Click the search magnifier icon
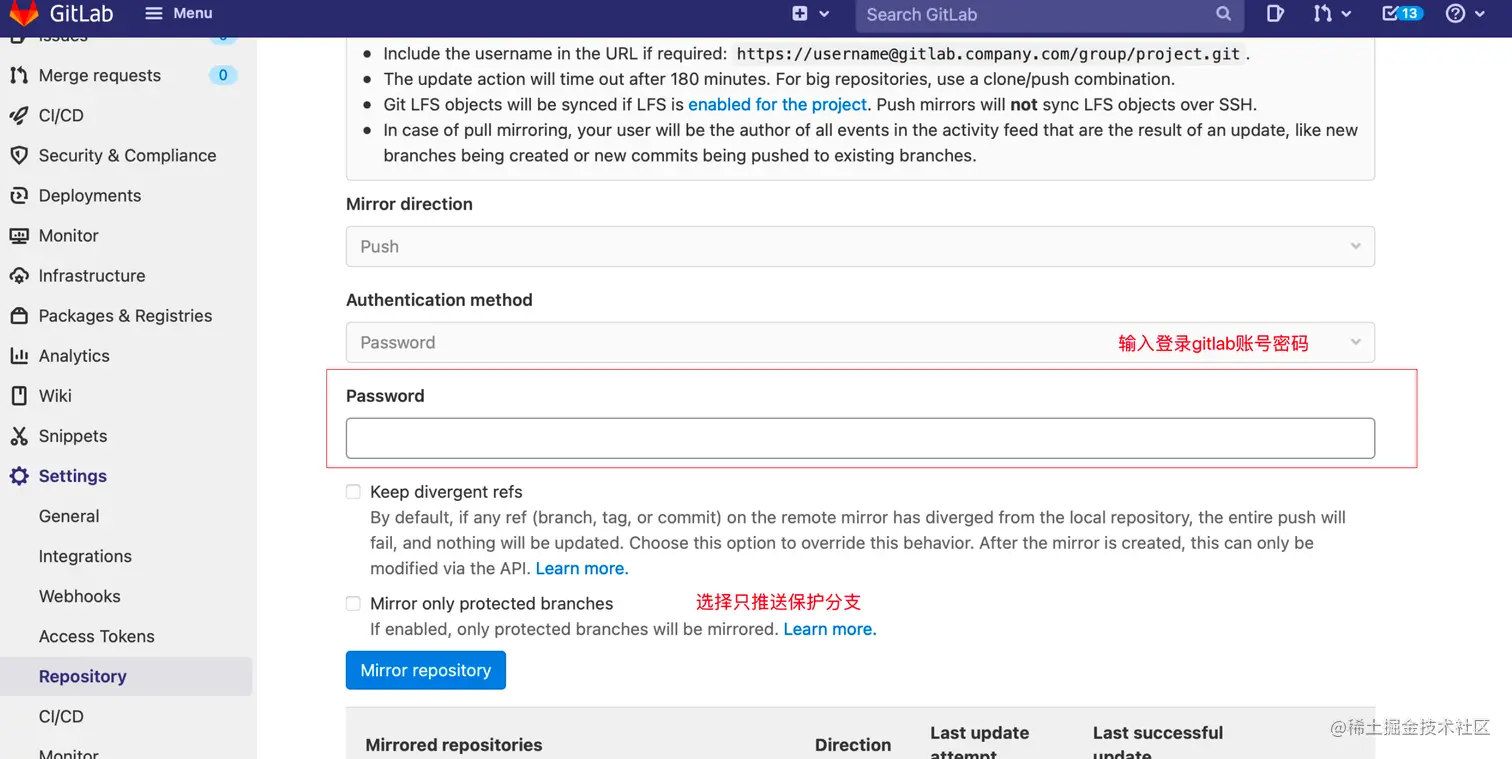This screenshot has width=1512, height=759. 1223,13
